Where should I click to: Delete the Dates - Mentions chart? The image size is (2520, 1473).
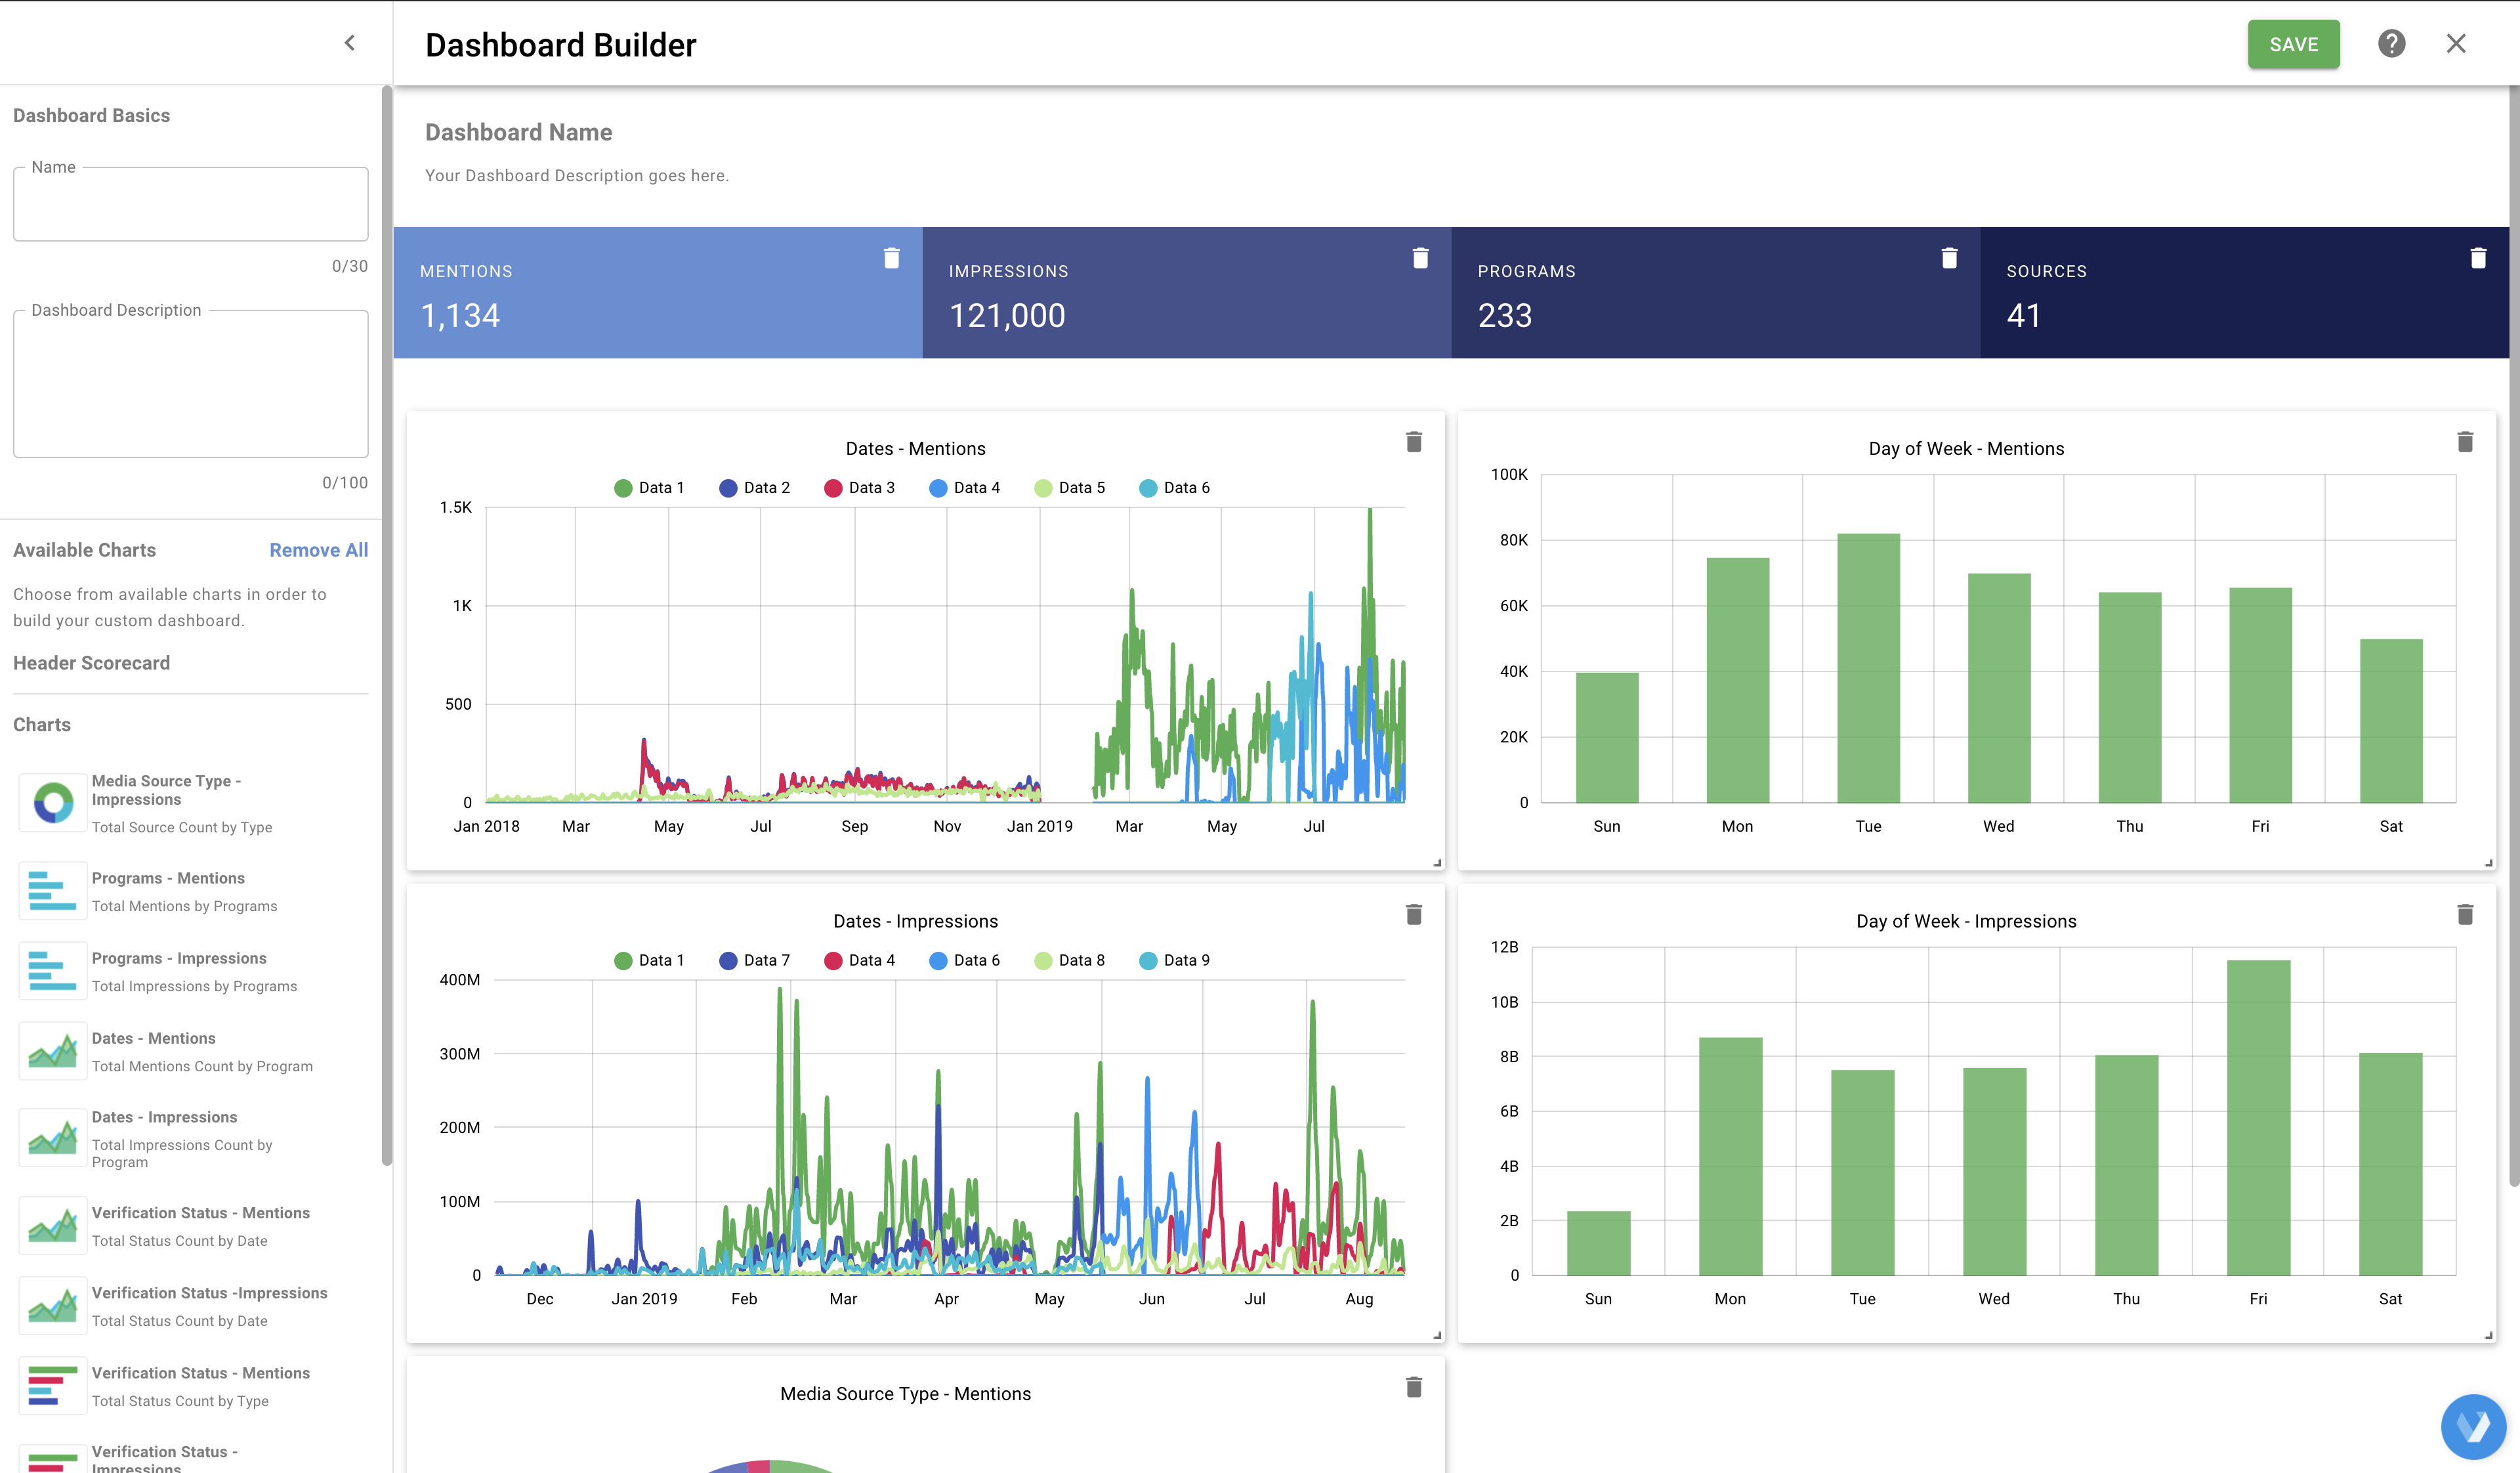(x=1413, y=442)
